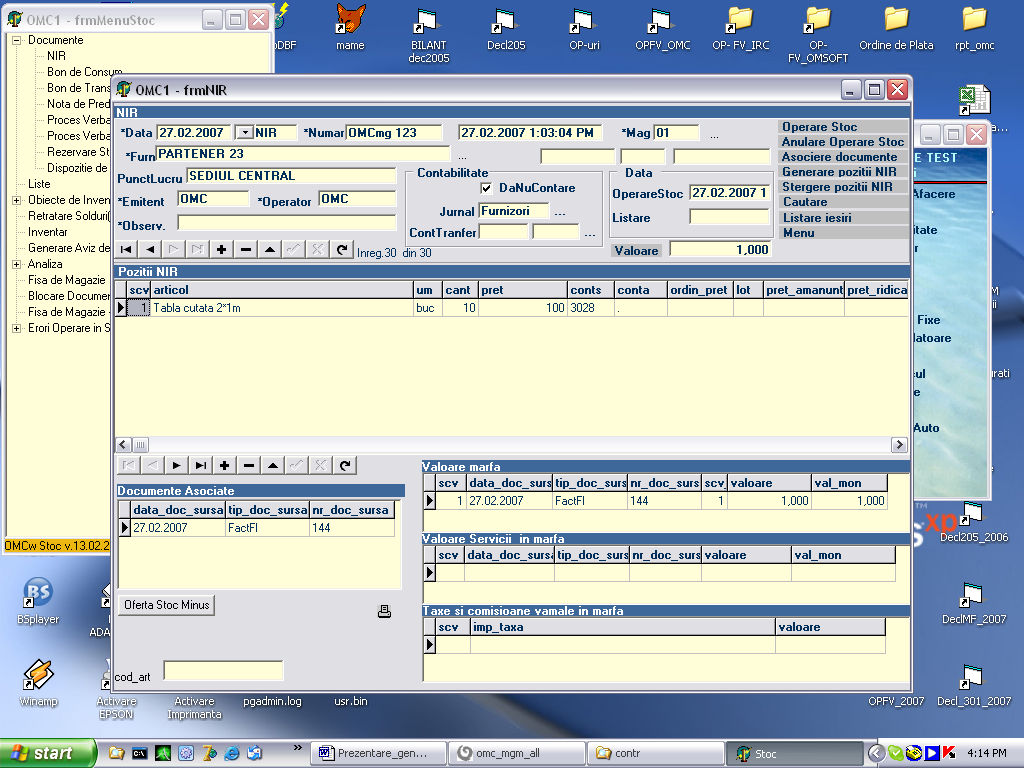Expand the Obiecte de Inven tree node

17,200
